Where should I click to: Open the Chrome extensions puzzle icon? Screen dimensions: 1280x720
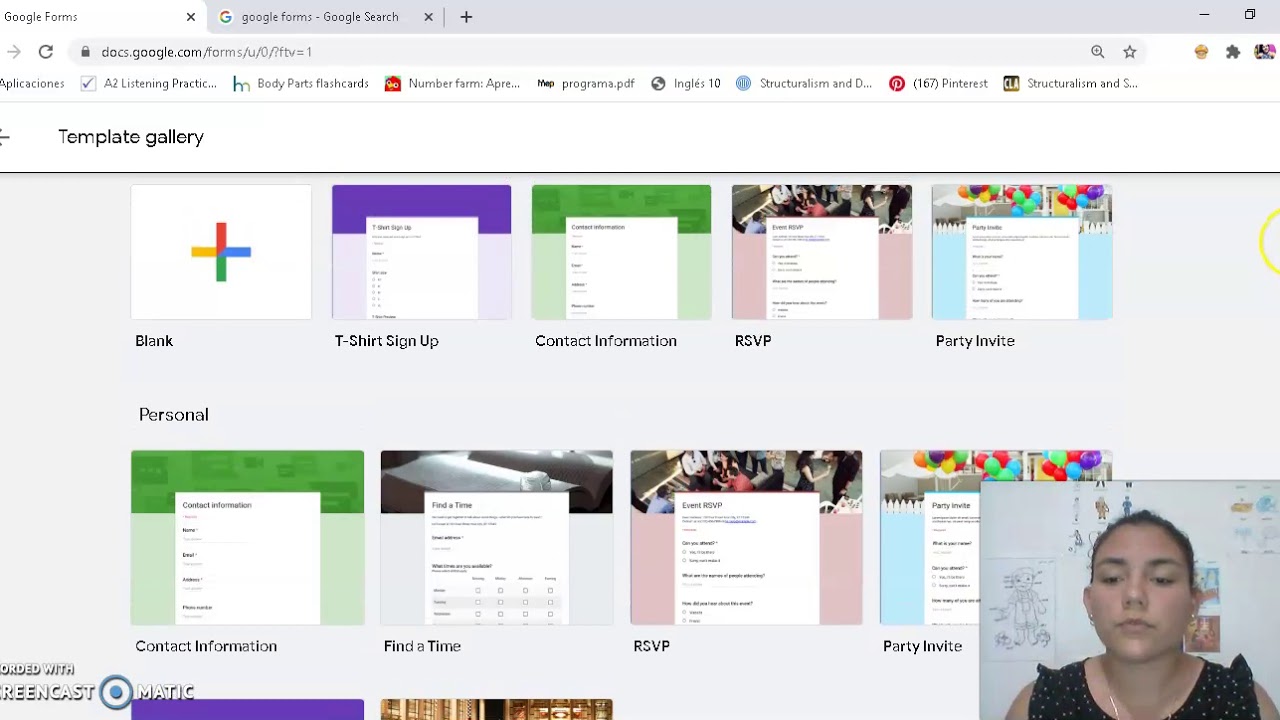pos(1233,52)
